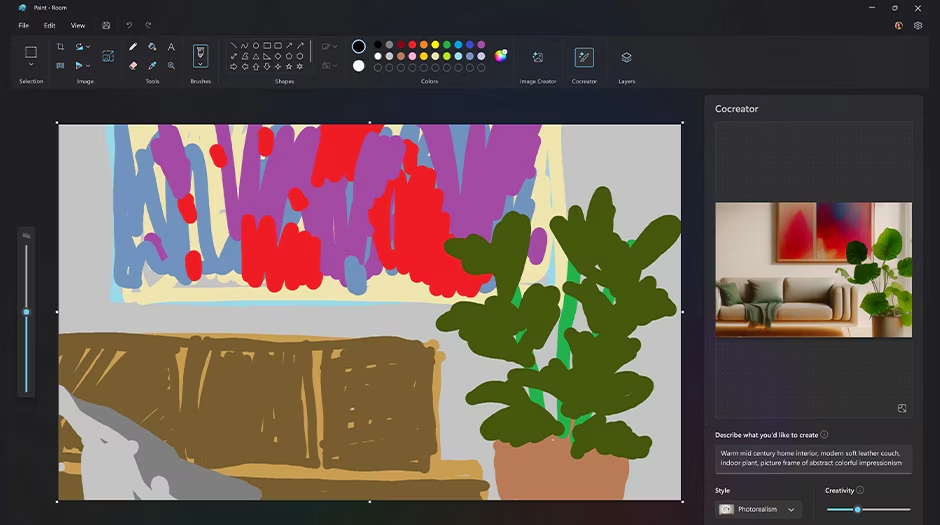
Task: Select the white Color 2 circle
Action: pyautogui.click(x=358, y=66)
